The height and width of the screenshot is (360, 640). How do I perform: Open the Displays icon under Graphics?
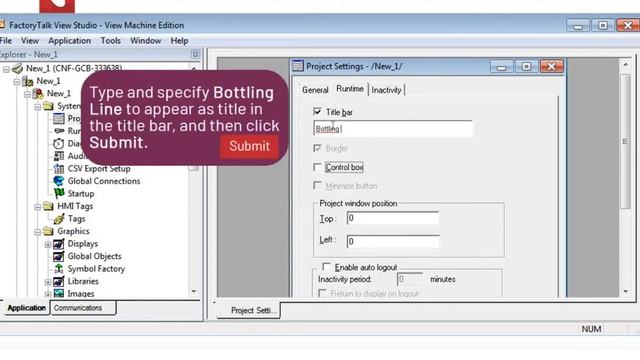pos(59,244)
